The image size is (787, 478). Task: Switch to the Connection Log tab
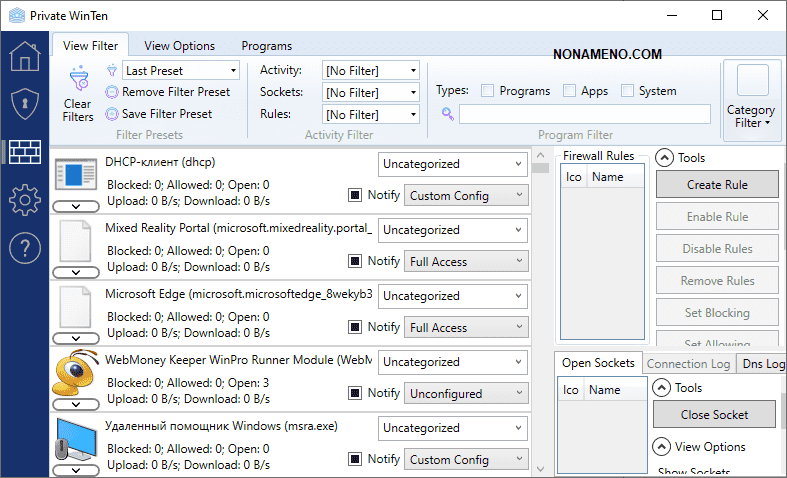[688, 364]
